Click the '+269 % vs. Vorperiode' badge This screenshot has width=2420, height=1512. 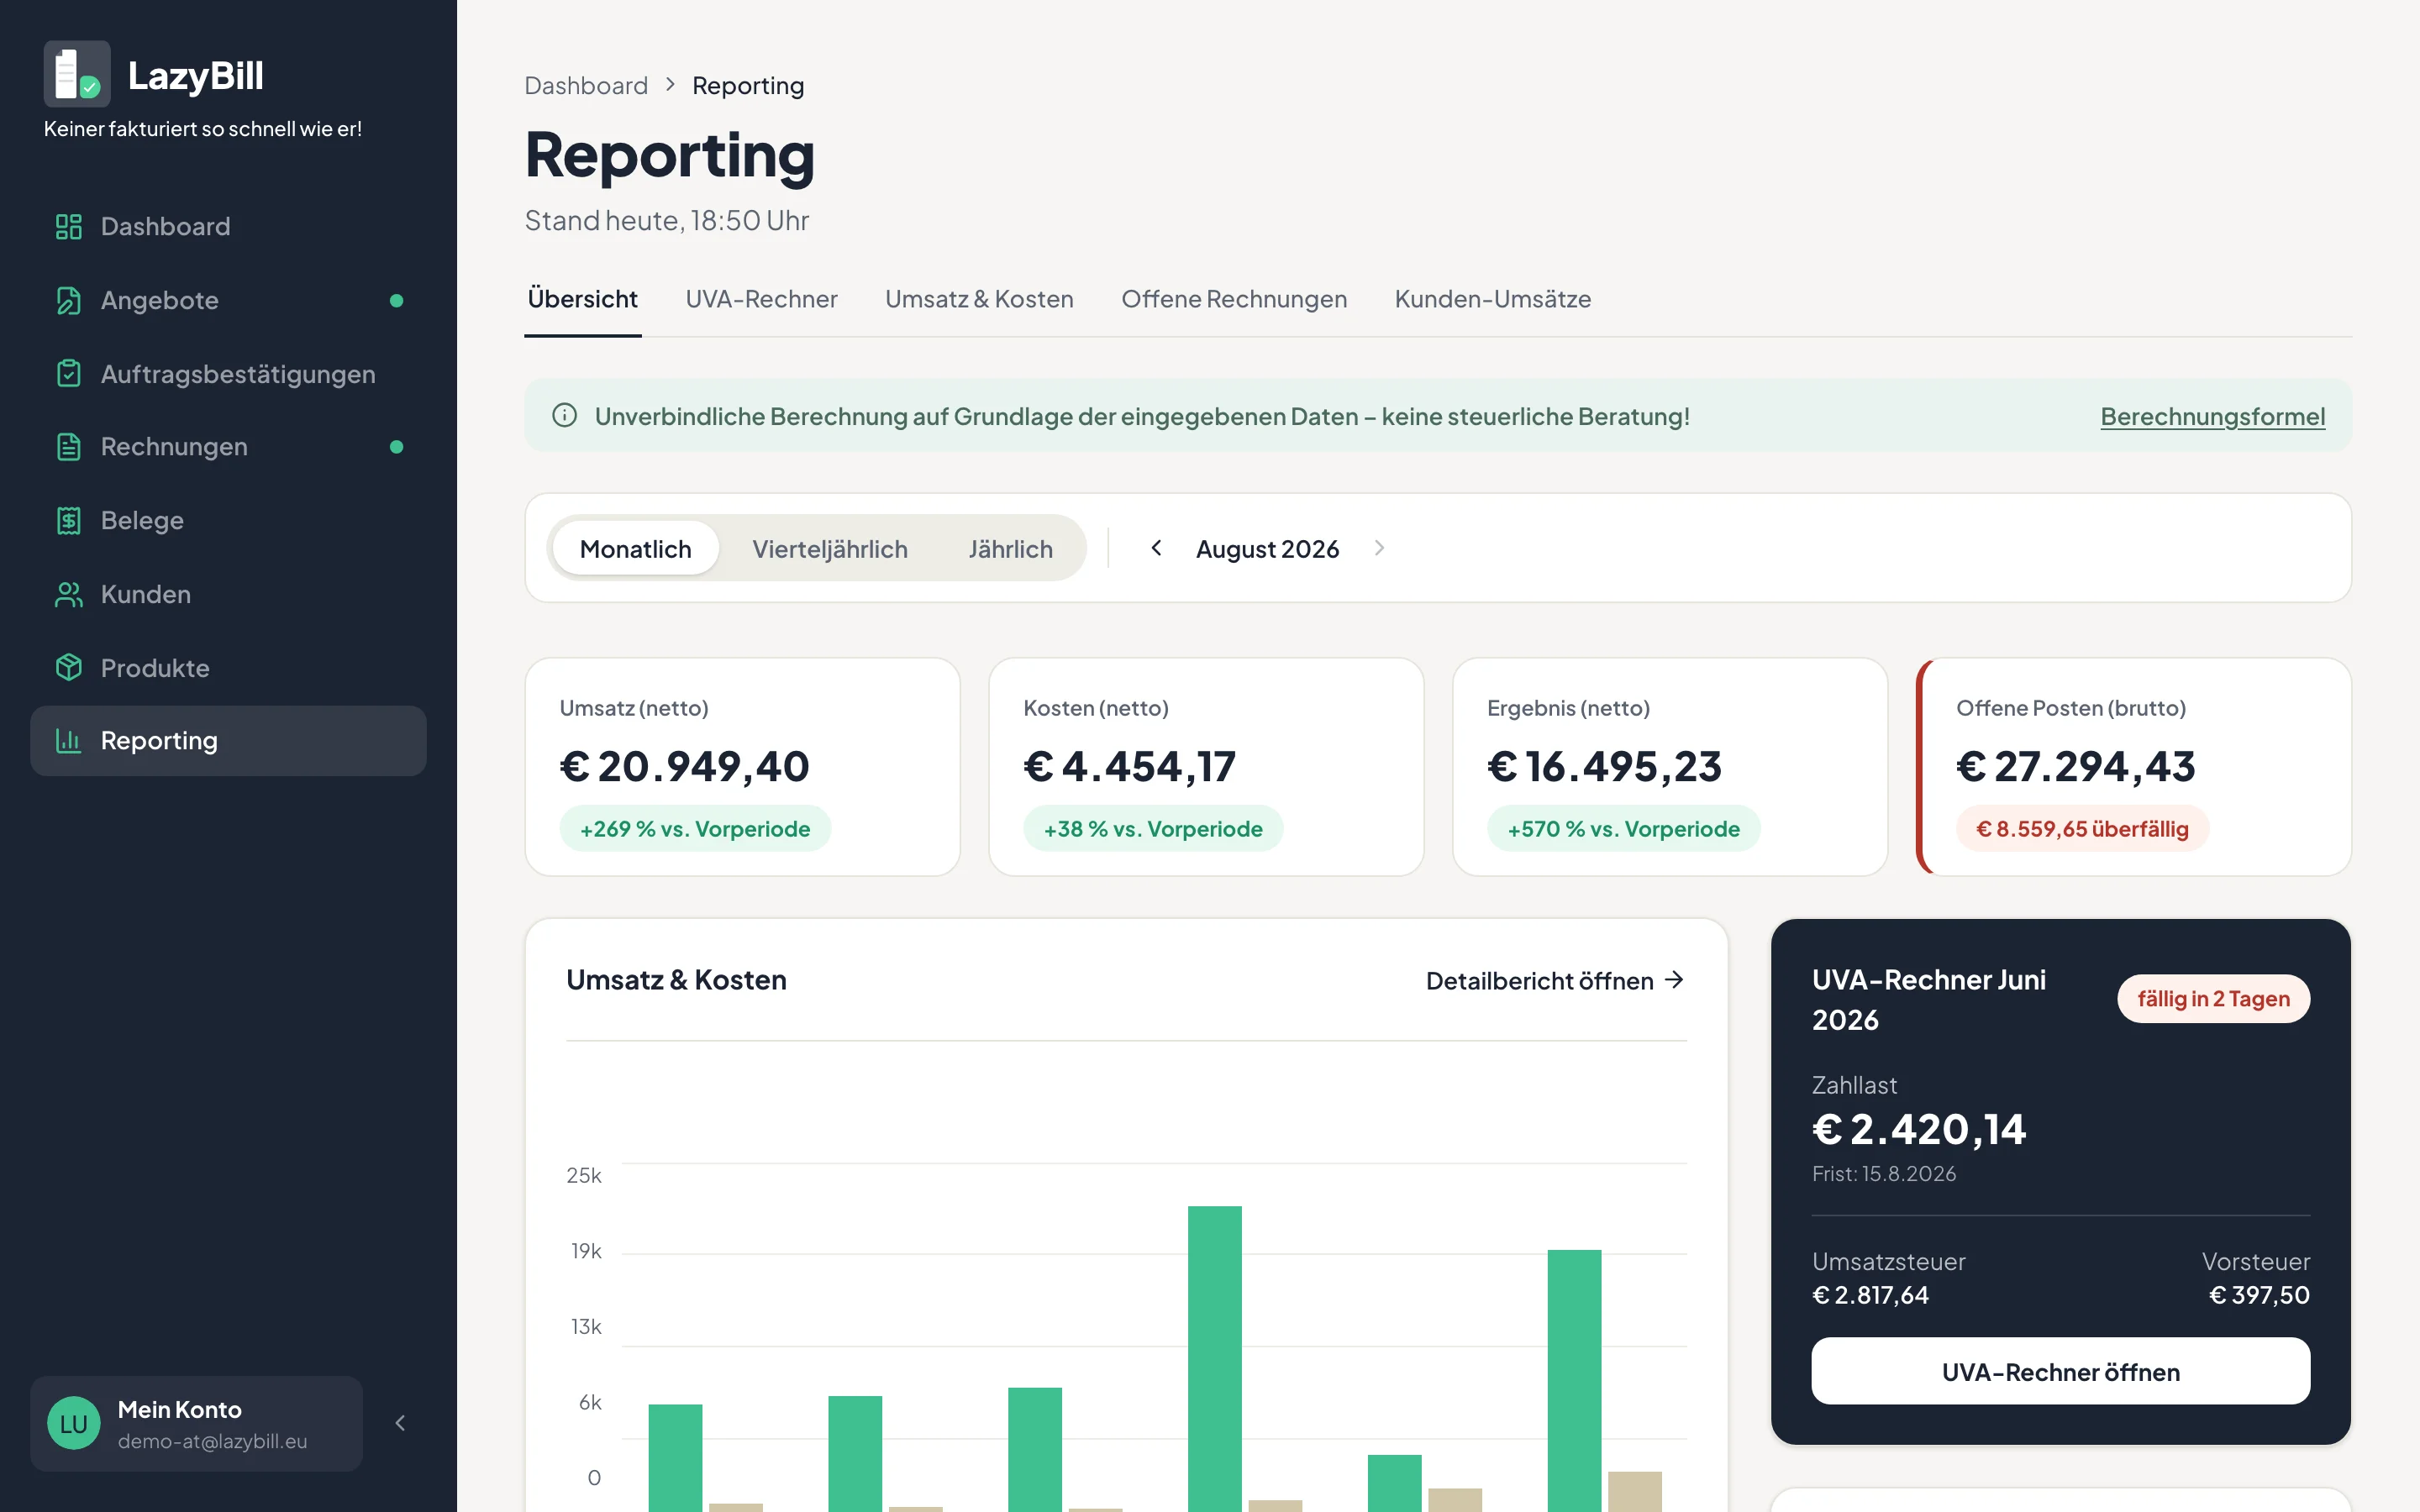coord(695,828)
